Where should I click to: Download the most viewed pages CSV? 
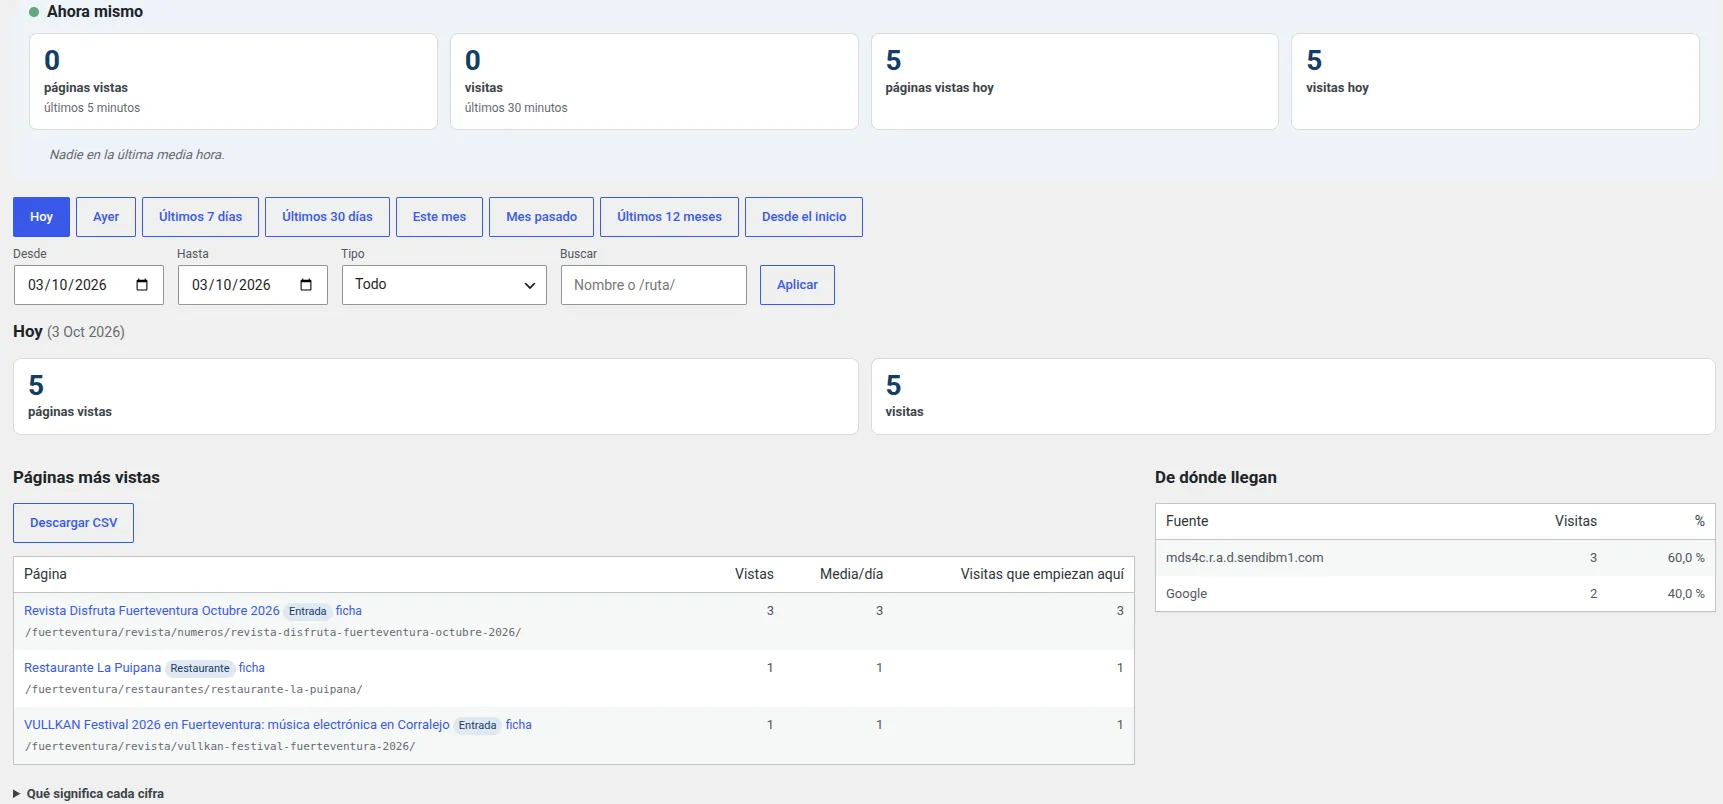click(73, 523)
